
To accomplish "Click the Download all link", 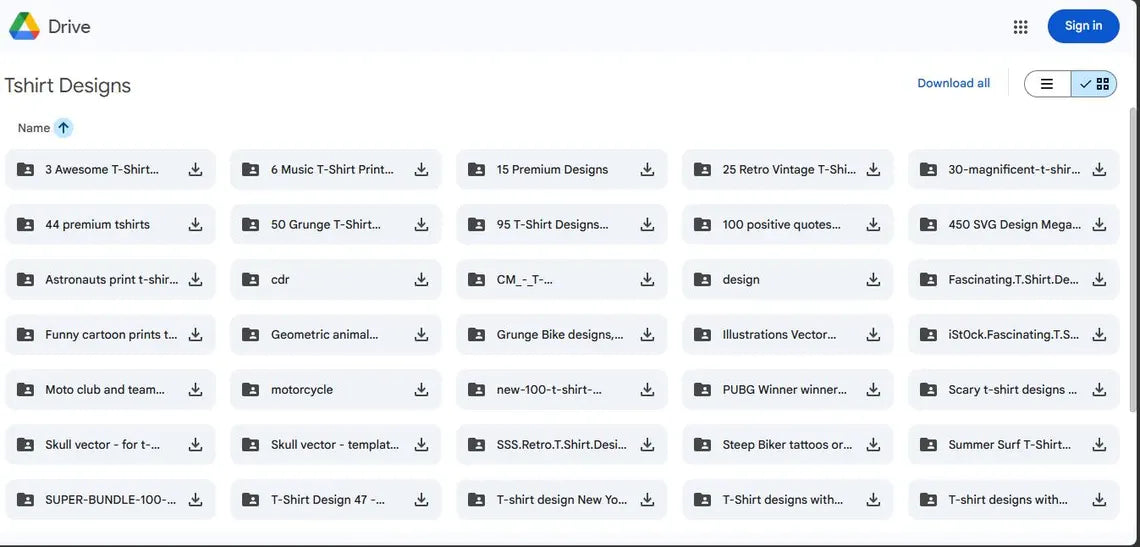I will [953, 83].
